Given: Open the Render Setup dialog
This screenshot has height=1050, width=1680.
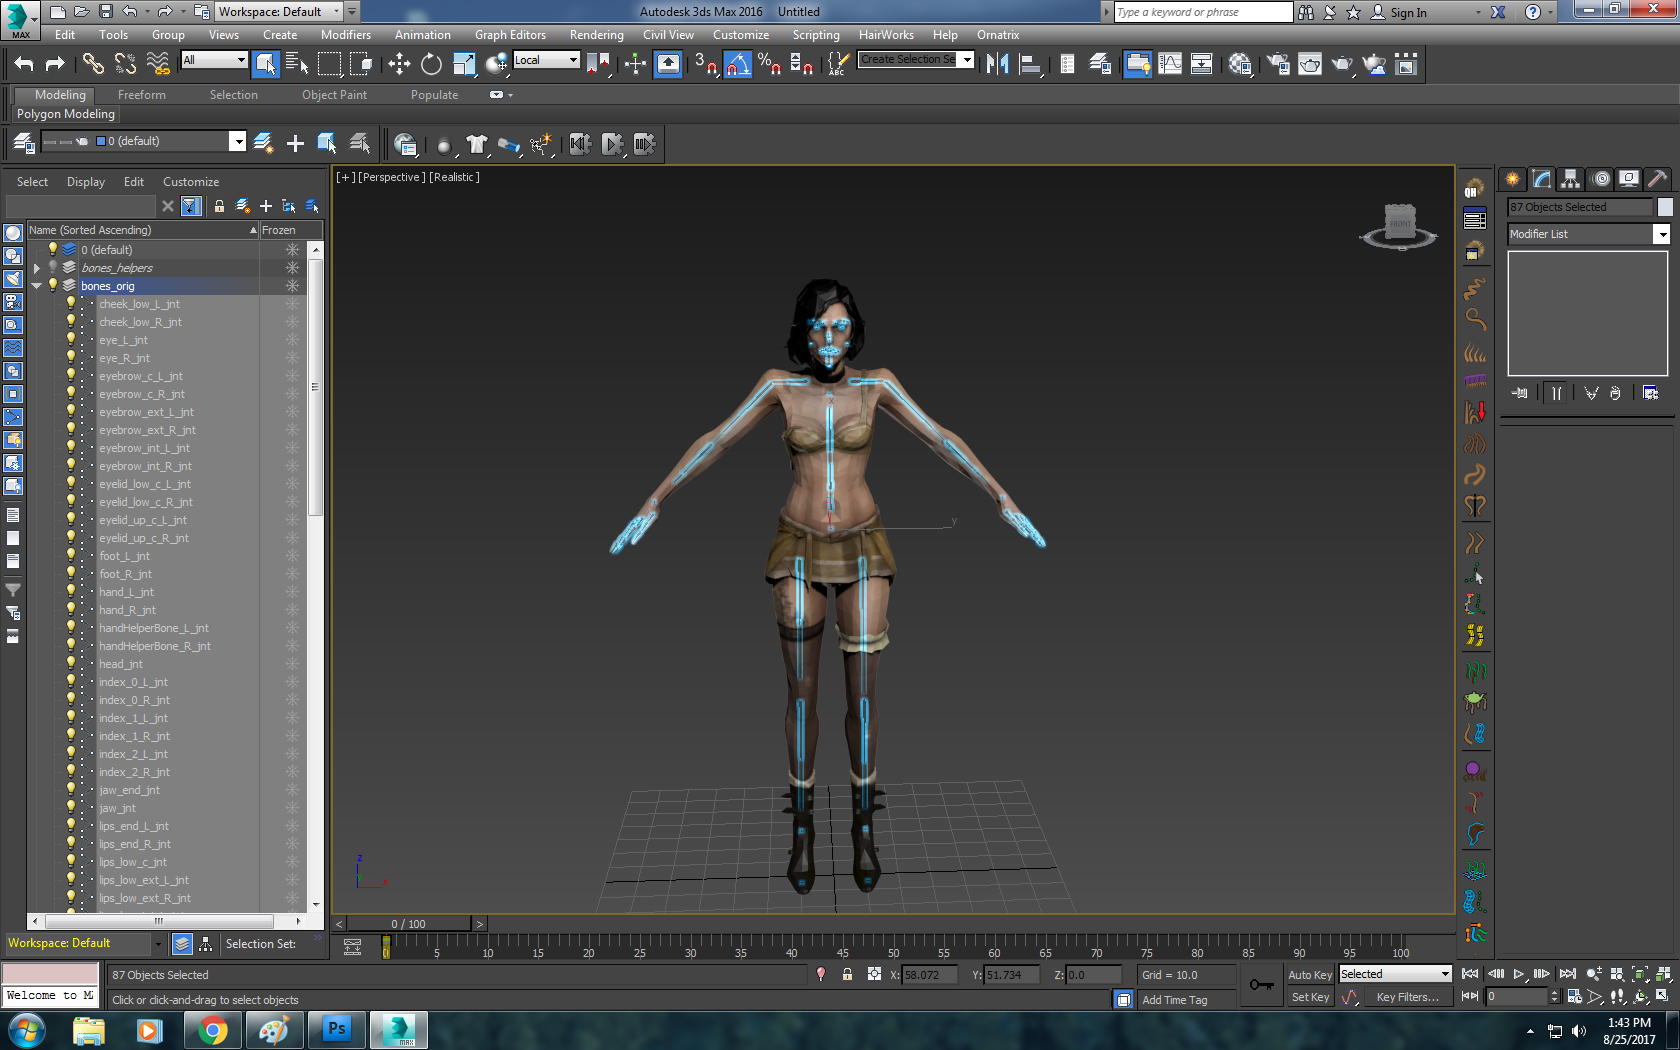Looking at the screenshot, I should pyautogui.click(x=1278, y=64).
